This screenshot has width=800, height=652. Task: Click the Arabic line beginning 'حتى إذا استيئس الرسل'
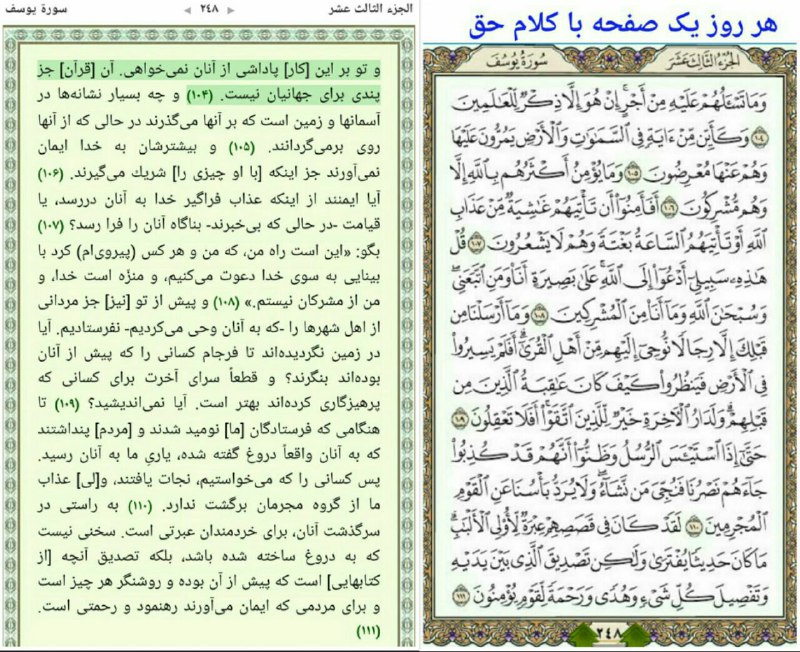tap(608, 456)
